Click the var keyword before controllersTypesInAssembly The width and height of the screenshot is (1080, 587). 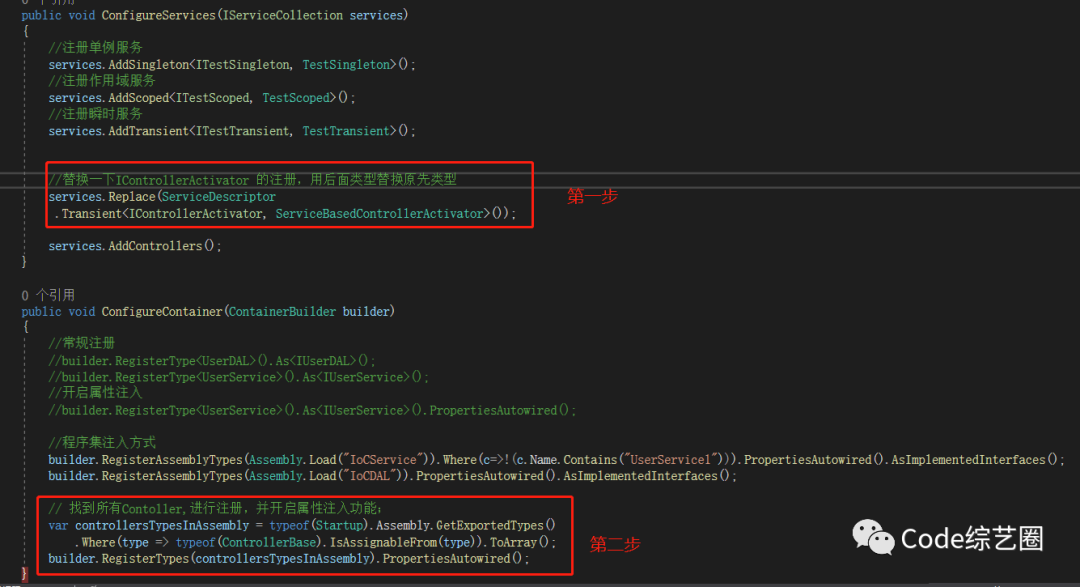pos(58,525)
